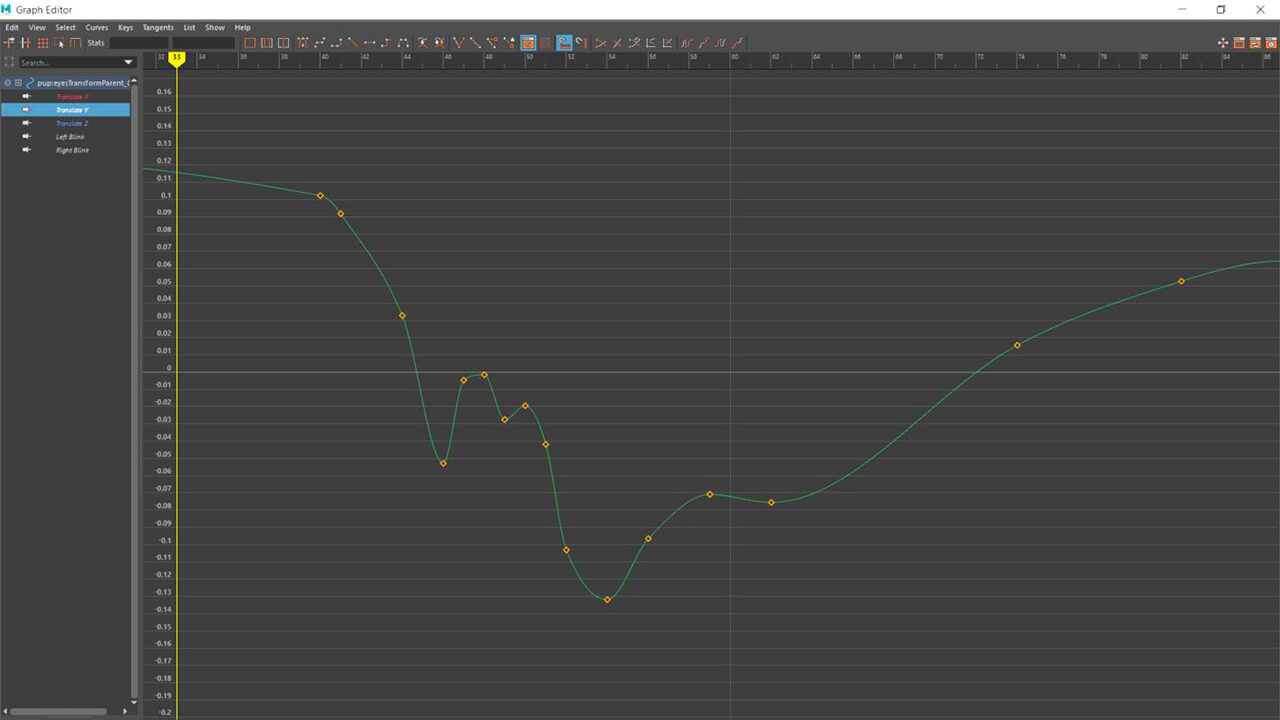Screen dimensions: 1280x720
Task: Click the pan/move icon at top right
Action: 1222,43
